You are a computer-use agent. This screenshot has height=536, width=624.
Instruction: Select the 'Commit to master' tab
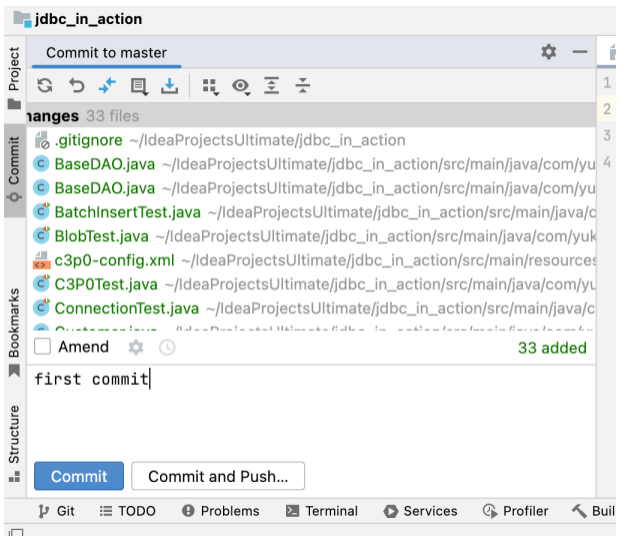106,53
